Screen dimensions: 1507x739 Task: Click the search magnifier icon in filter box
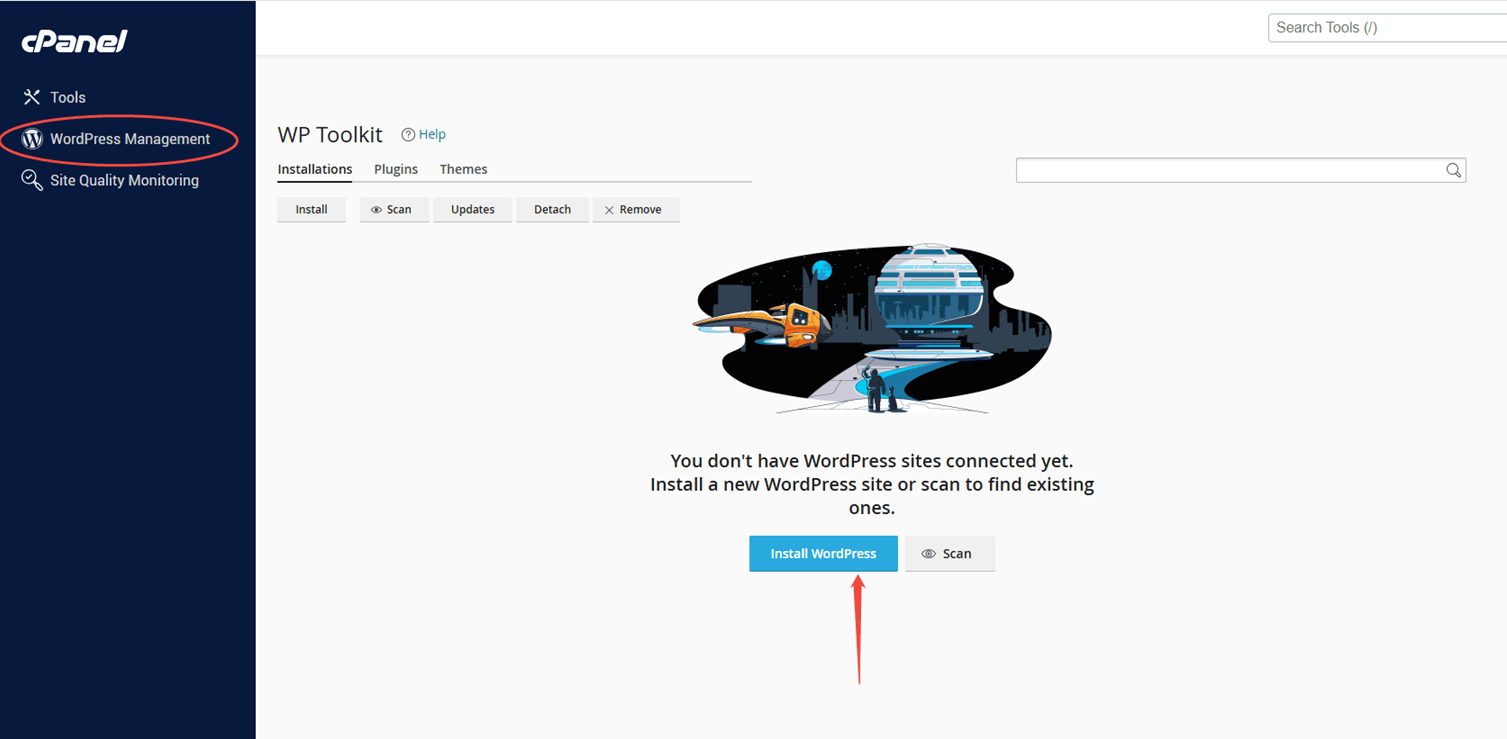[x=1453, y=170]
